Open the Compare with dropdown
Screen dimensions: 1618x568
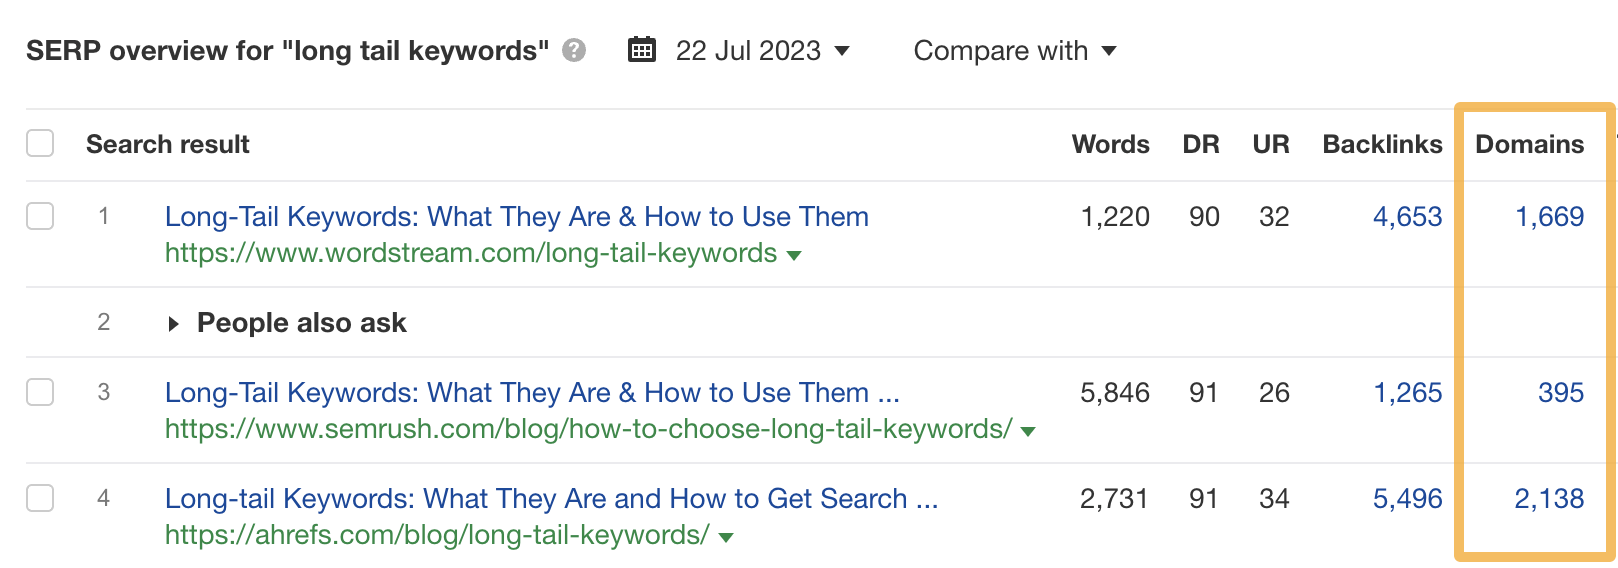point(1014,51)
